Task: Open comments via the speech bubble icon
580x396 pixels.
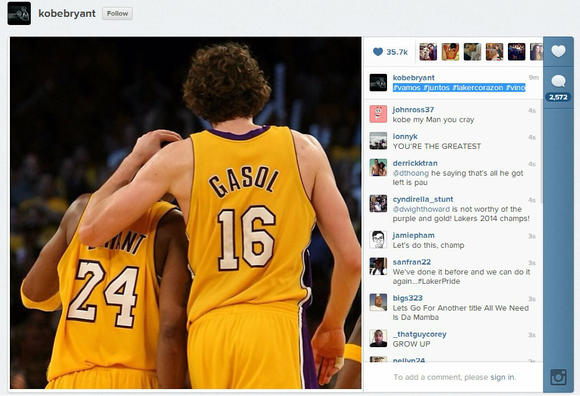Action: click(558, 81)
